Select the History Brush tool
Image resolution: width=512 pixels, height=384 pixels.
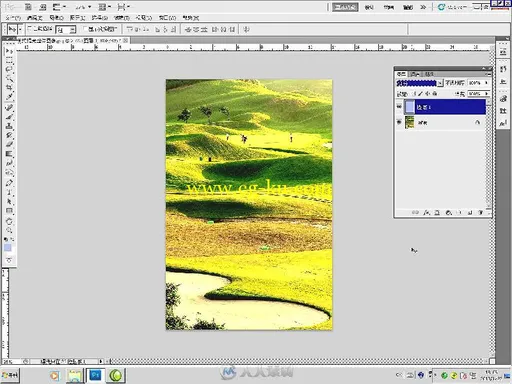click(x=9, y=135)
